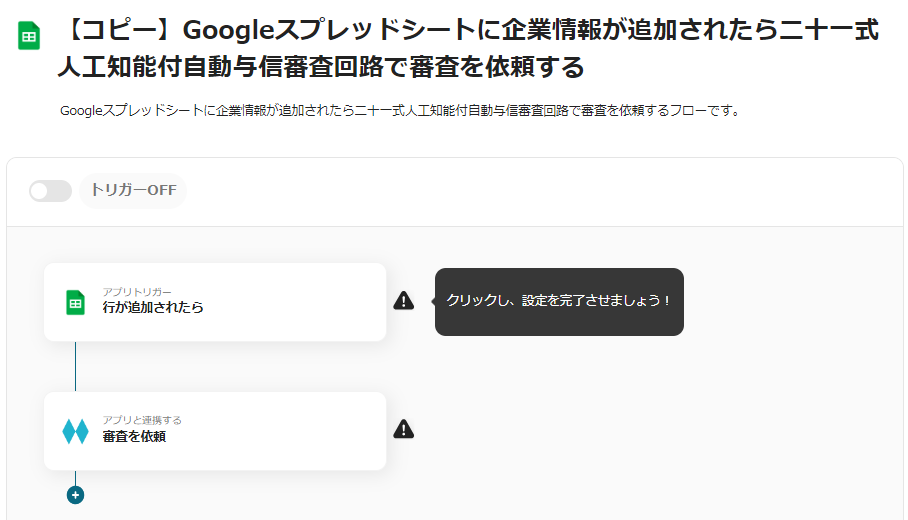The image size is (908, 520).
Task: Add a step with the plus button
Action: 76,495
